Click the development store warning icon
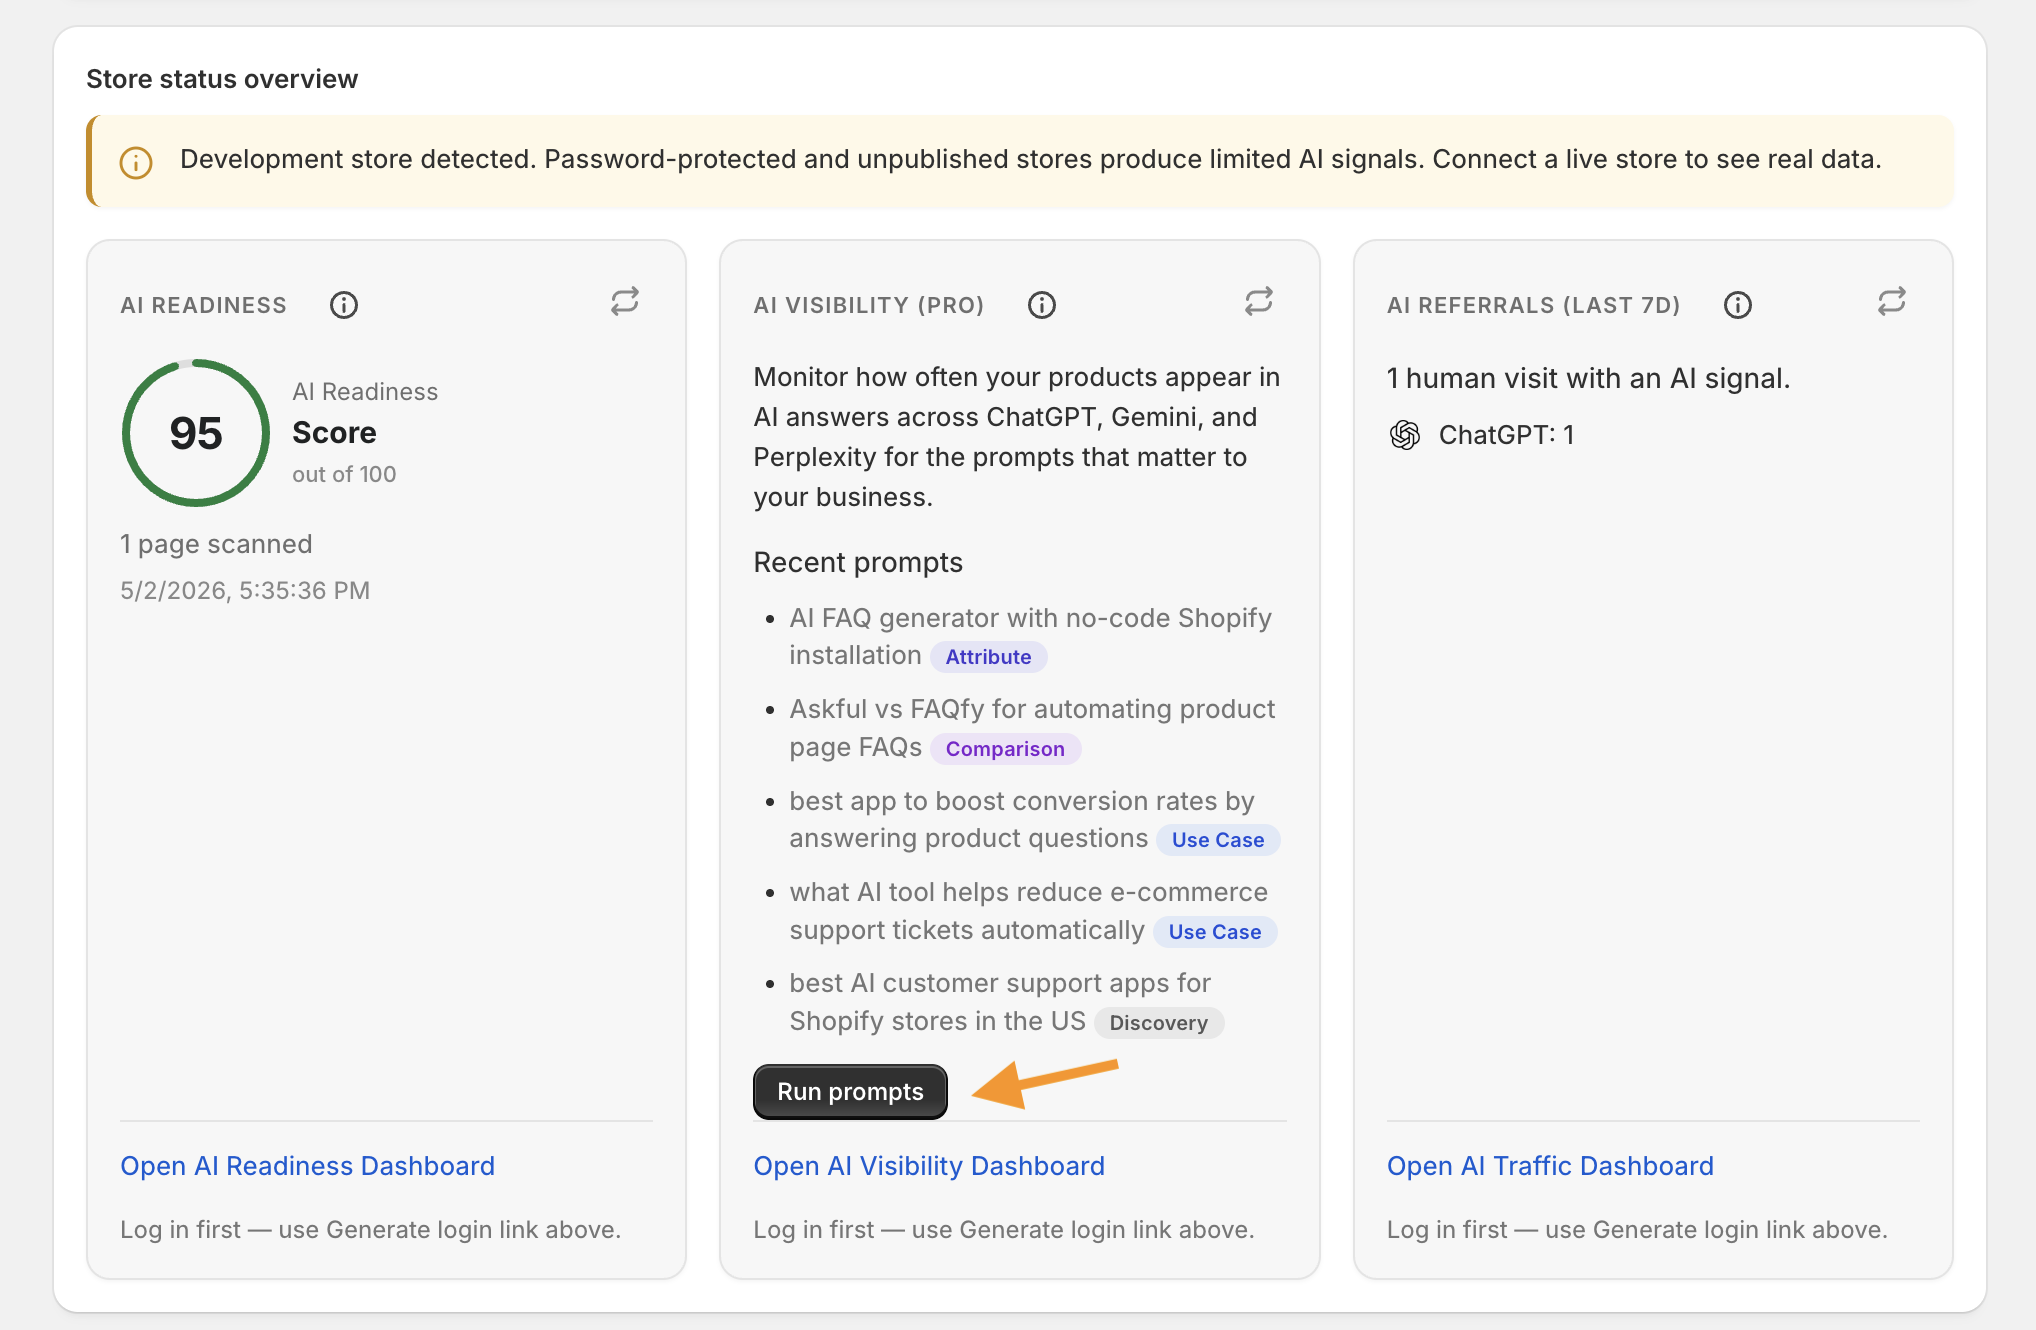The width and height of the screenshot is (2036, 1330). coord(136,162)
